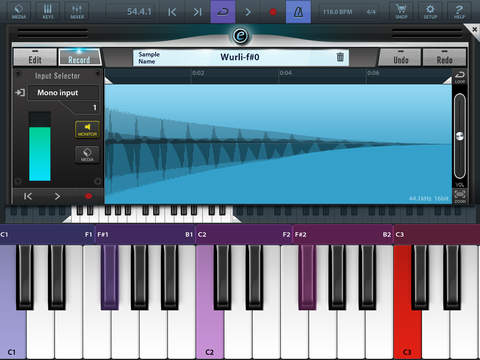Toggle the transport cycle loop button
Screen dimensions: 480x360
(x=223, y=12)
